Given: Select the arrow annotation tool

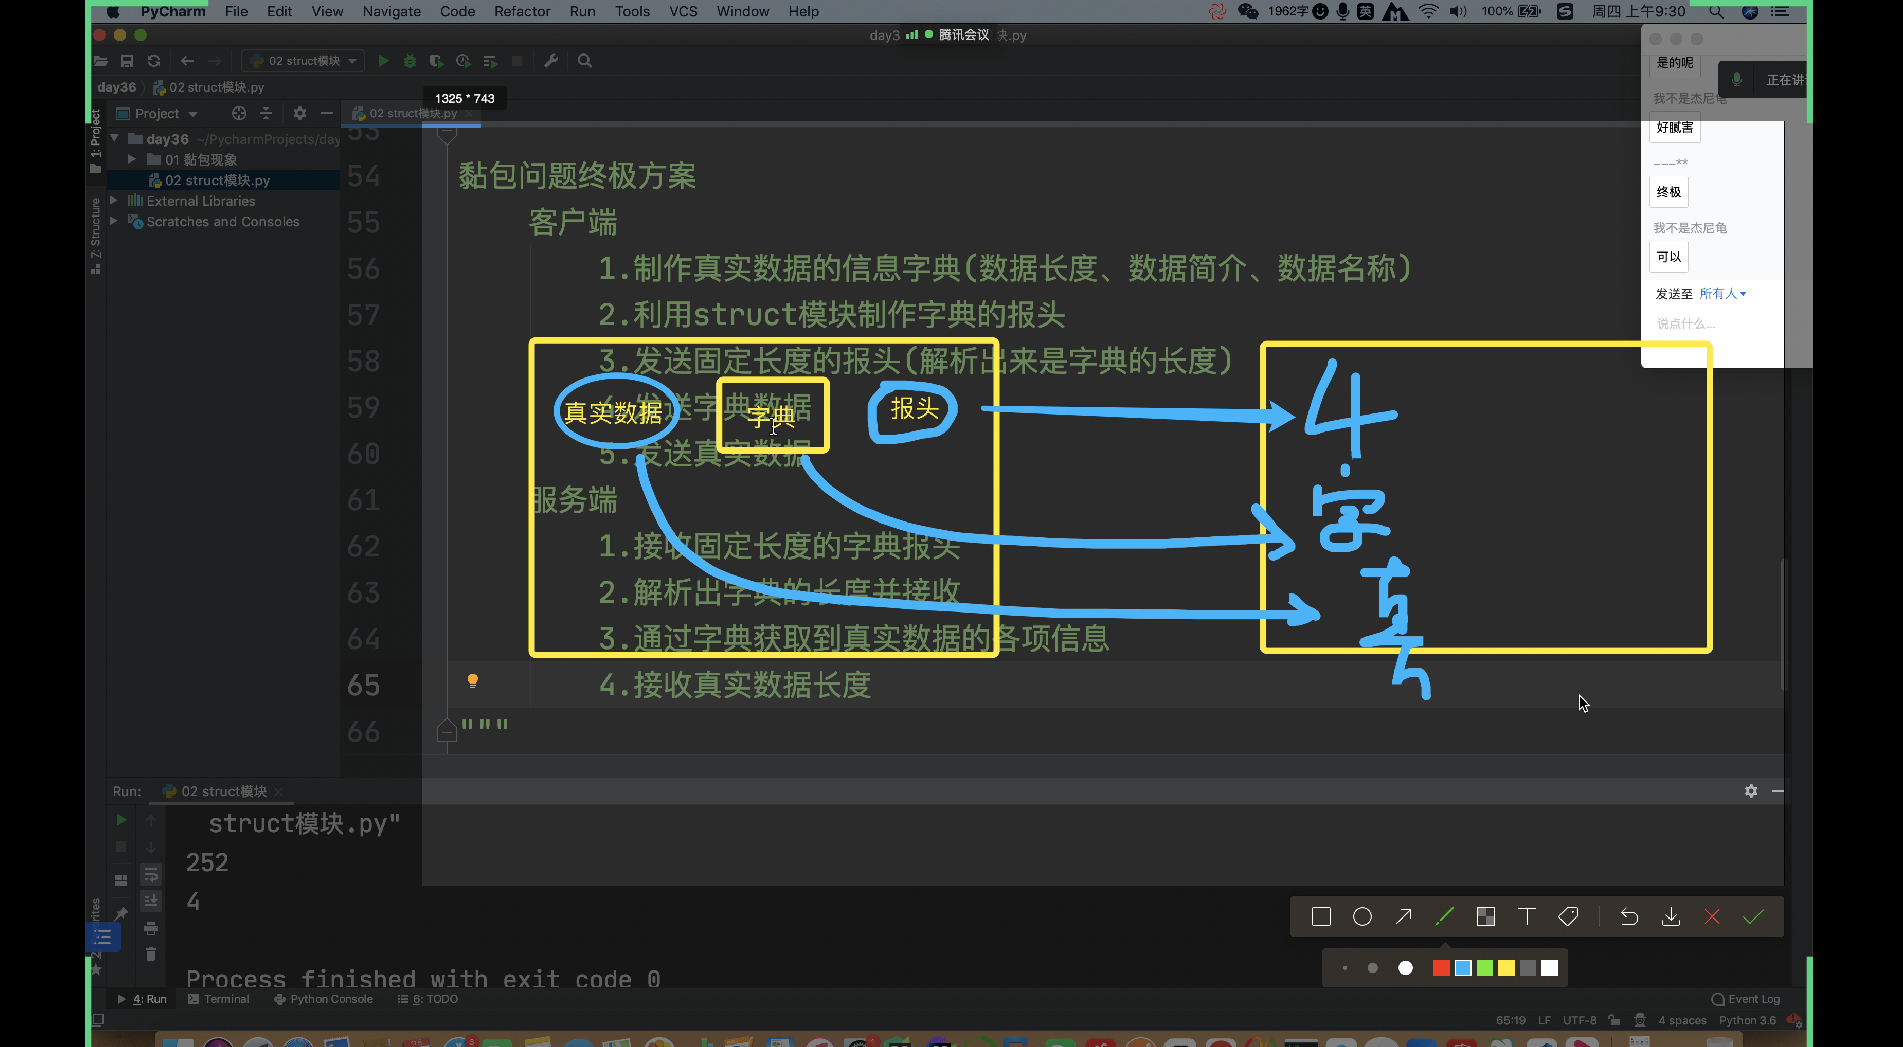Looking at the screenshot, I should coord(1404,917).
